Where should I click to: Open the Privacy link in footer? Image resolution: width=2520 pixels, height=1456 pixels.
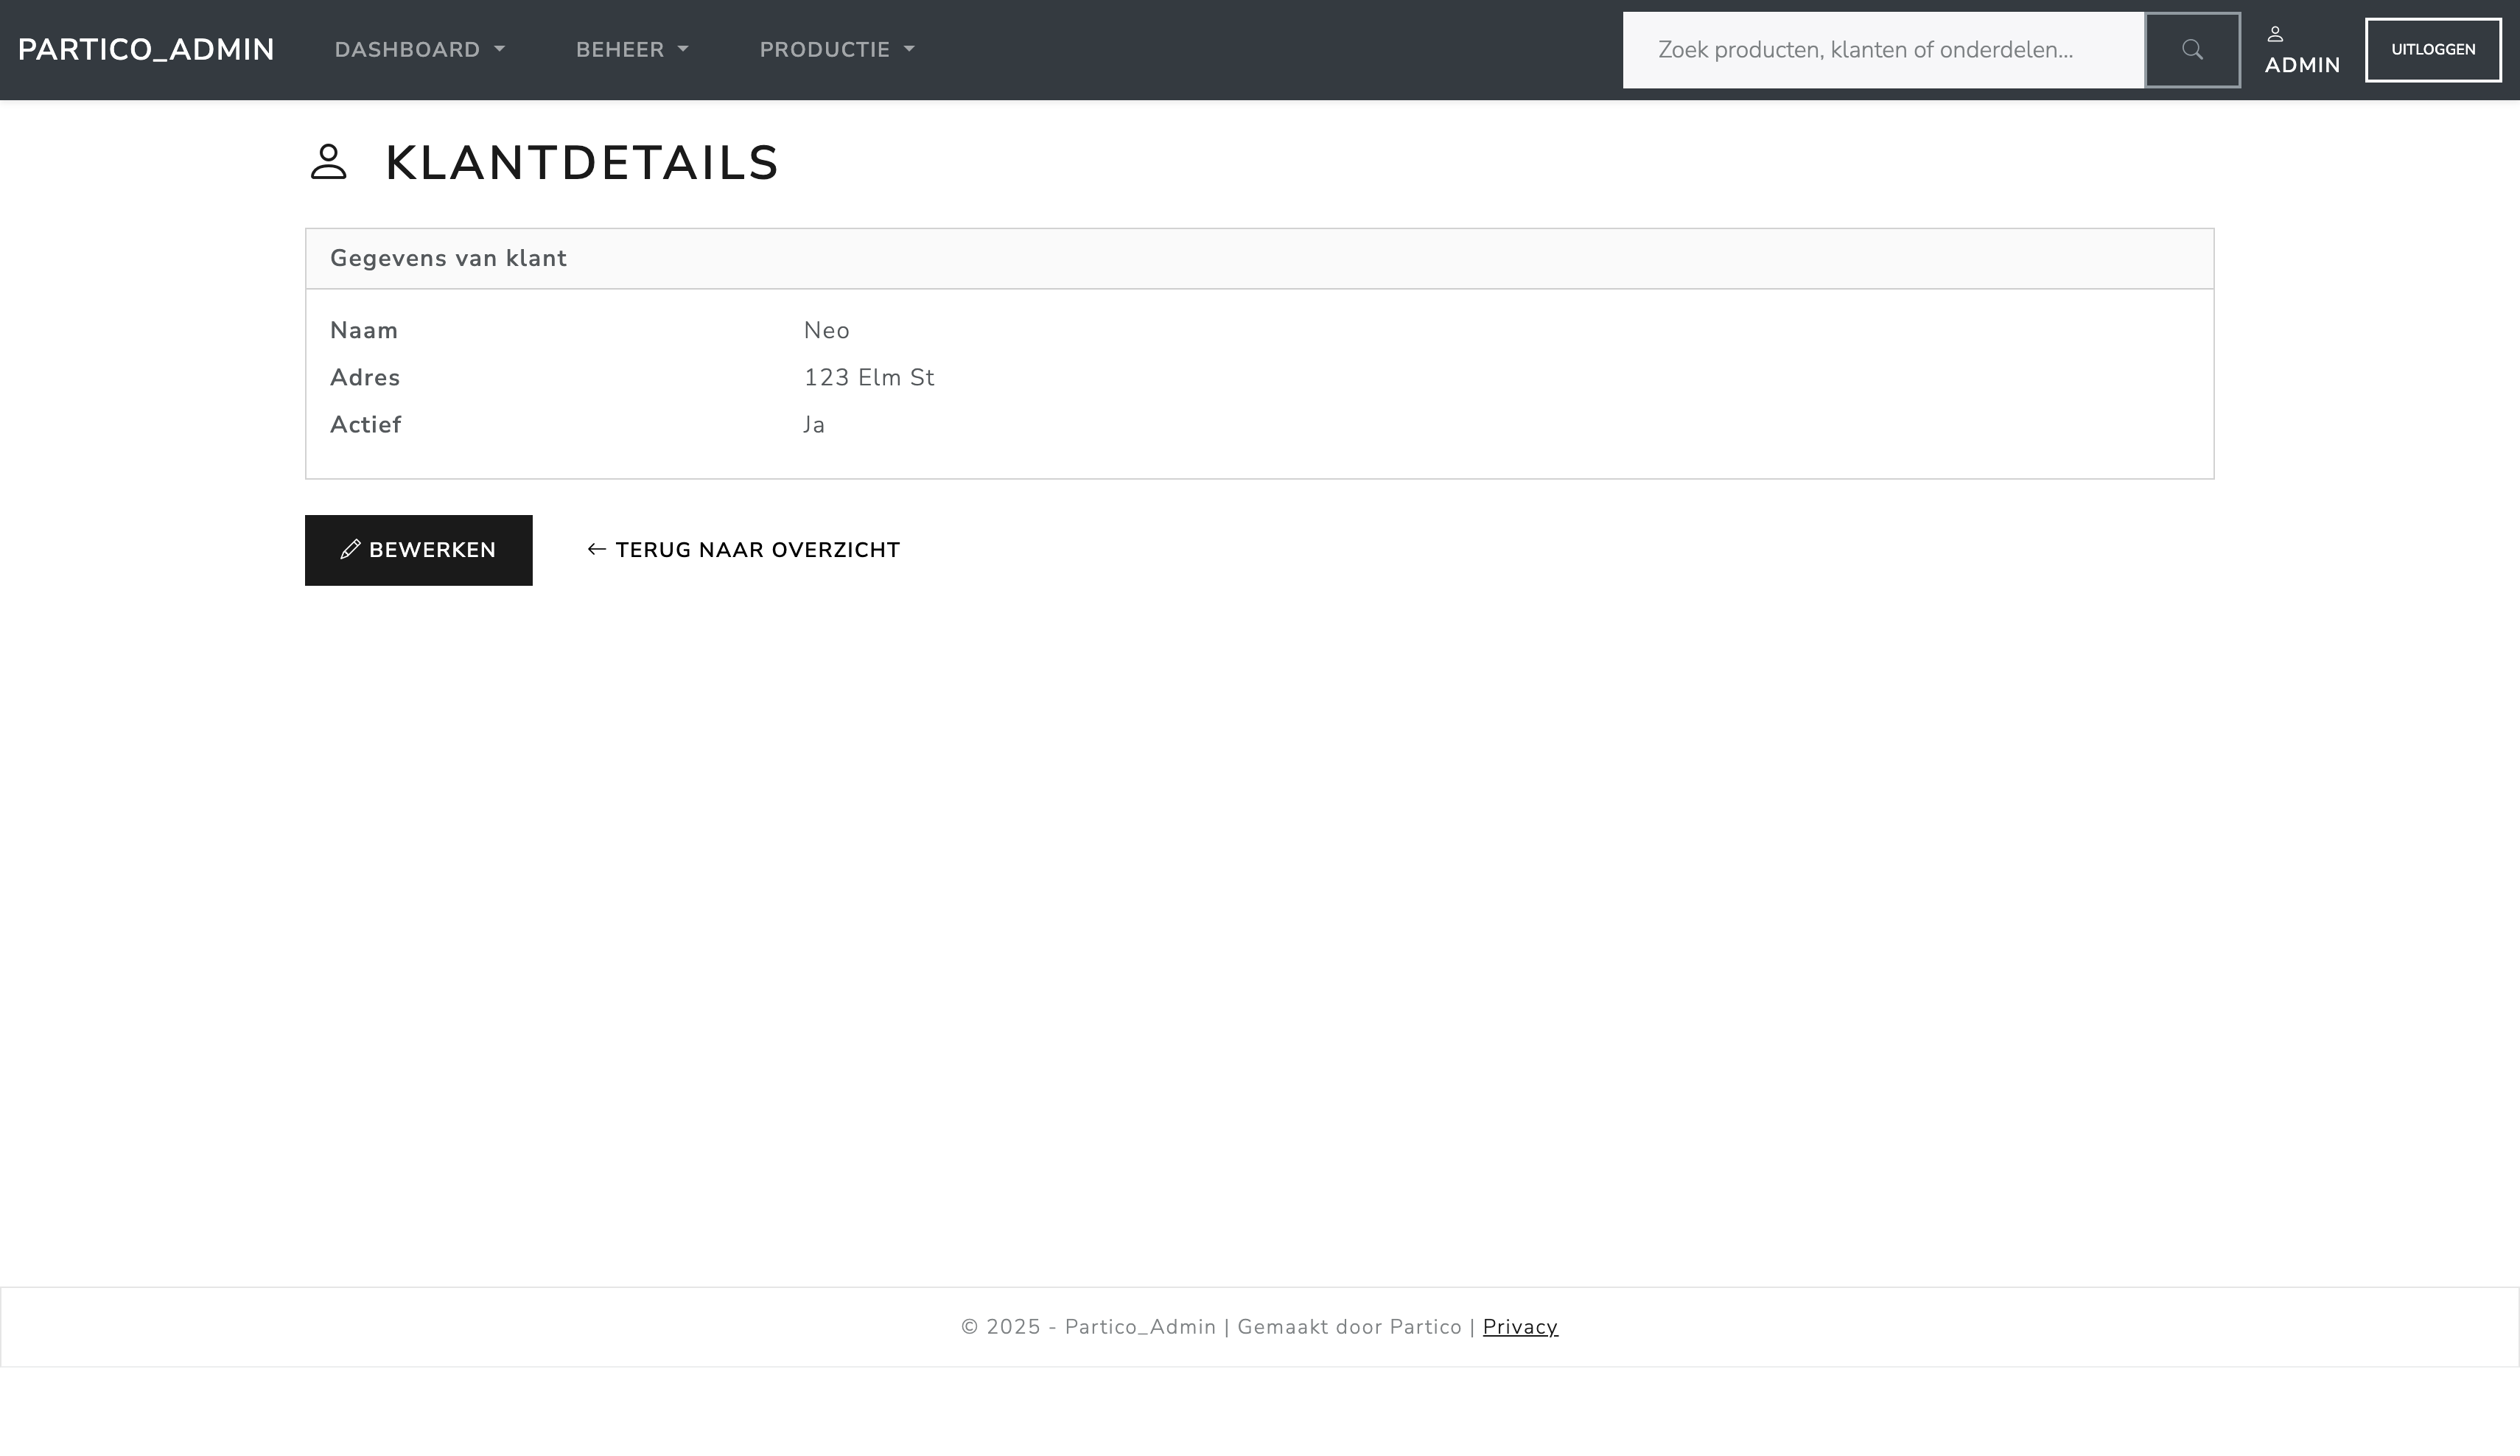(1520, 1327)
